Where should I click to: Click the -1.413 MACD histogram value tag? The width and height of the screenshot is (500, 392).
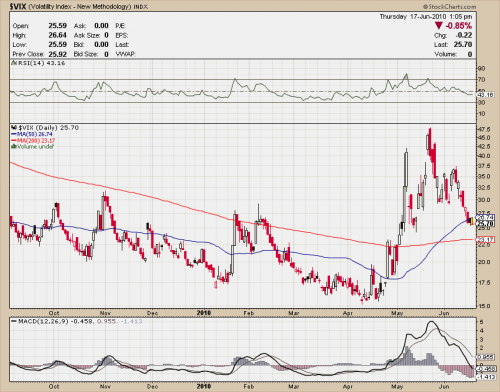[x=485, y=377]
